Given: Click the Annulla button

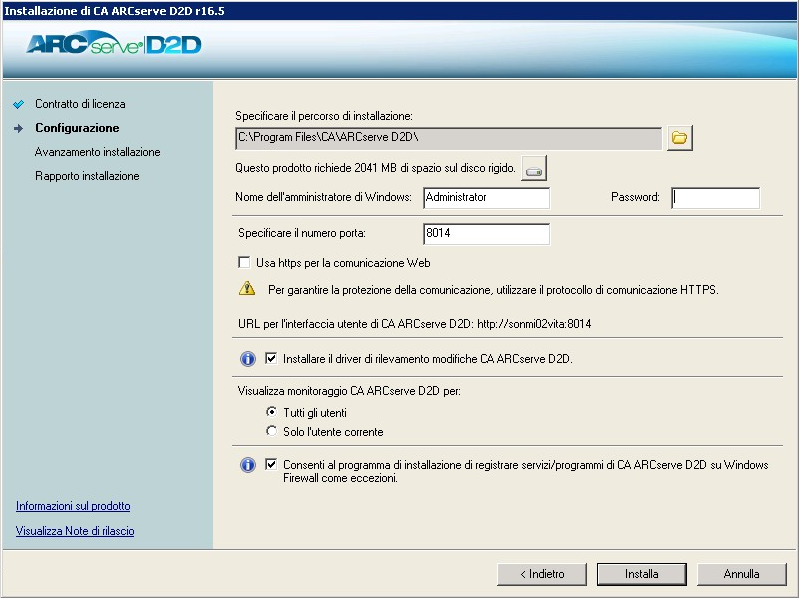Looking at the screenshot, I should click(x=741, y=574).
